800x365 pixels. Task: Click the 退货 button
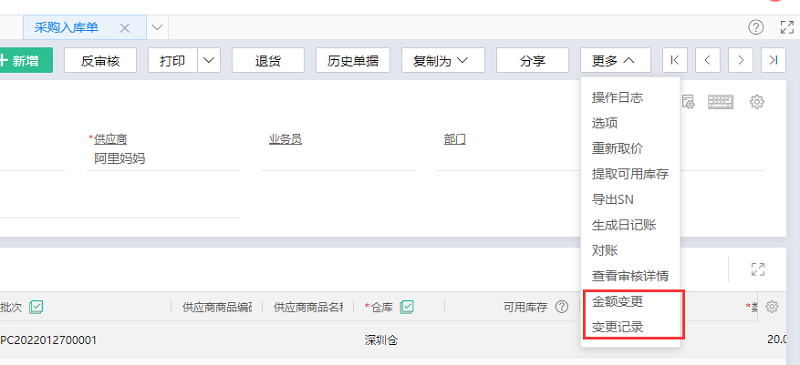(268, 60)
